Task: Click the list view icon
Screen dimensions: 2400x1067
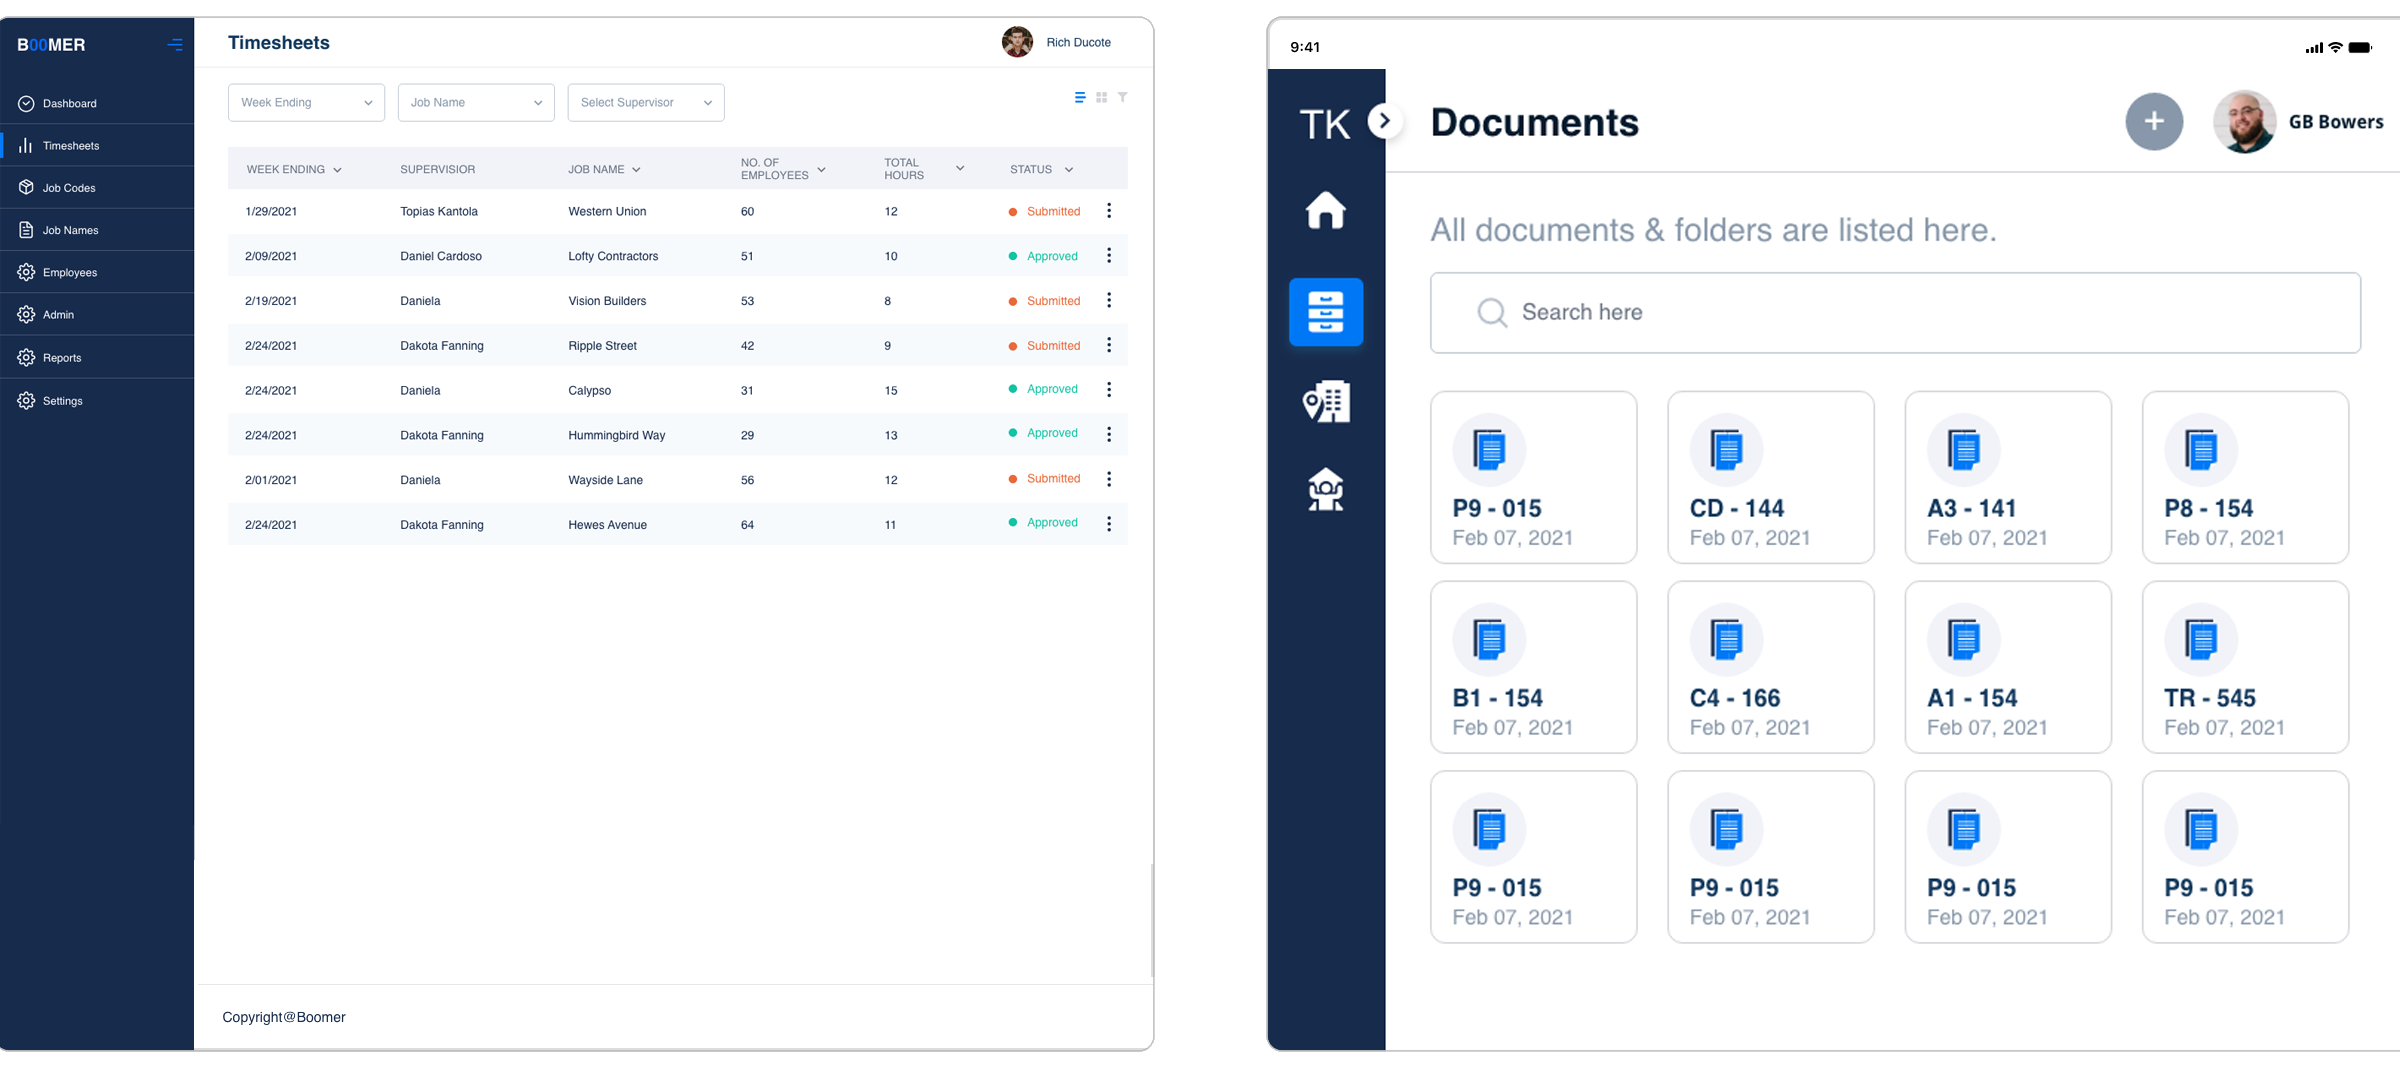Action: click(x=1079, y=97)
